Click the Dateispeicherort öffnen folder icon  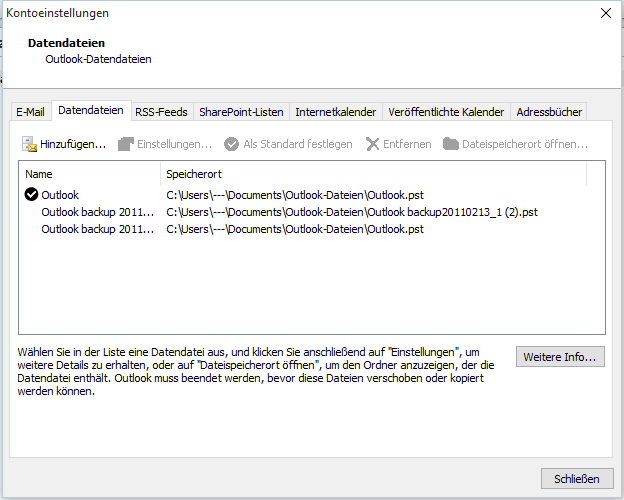[x=451, y=144]
